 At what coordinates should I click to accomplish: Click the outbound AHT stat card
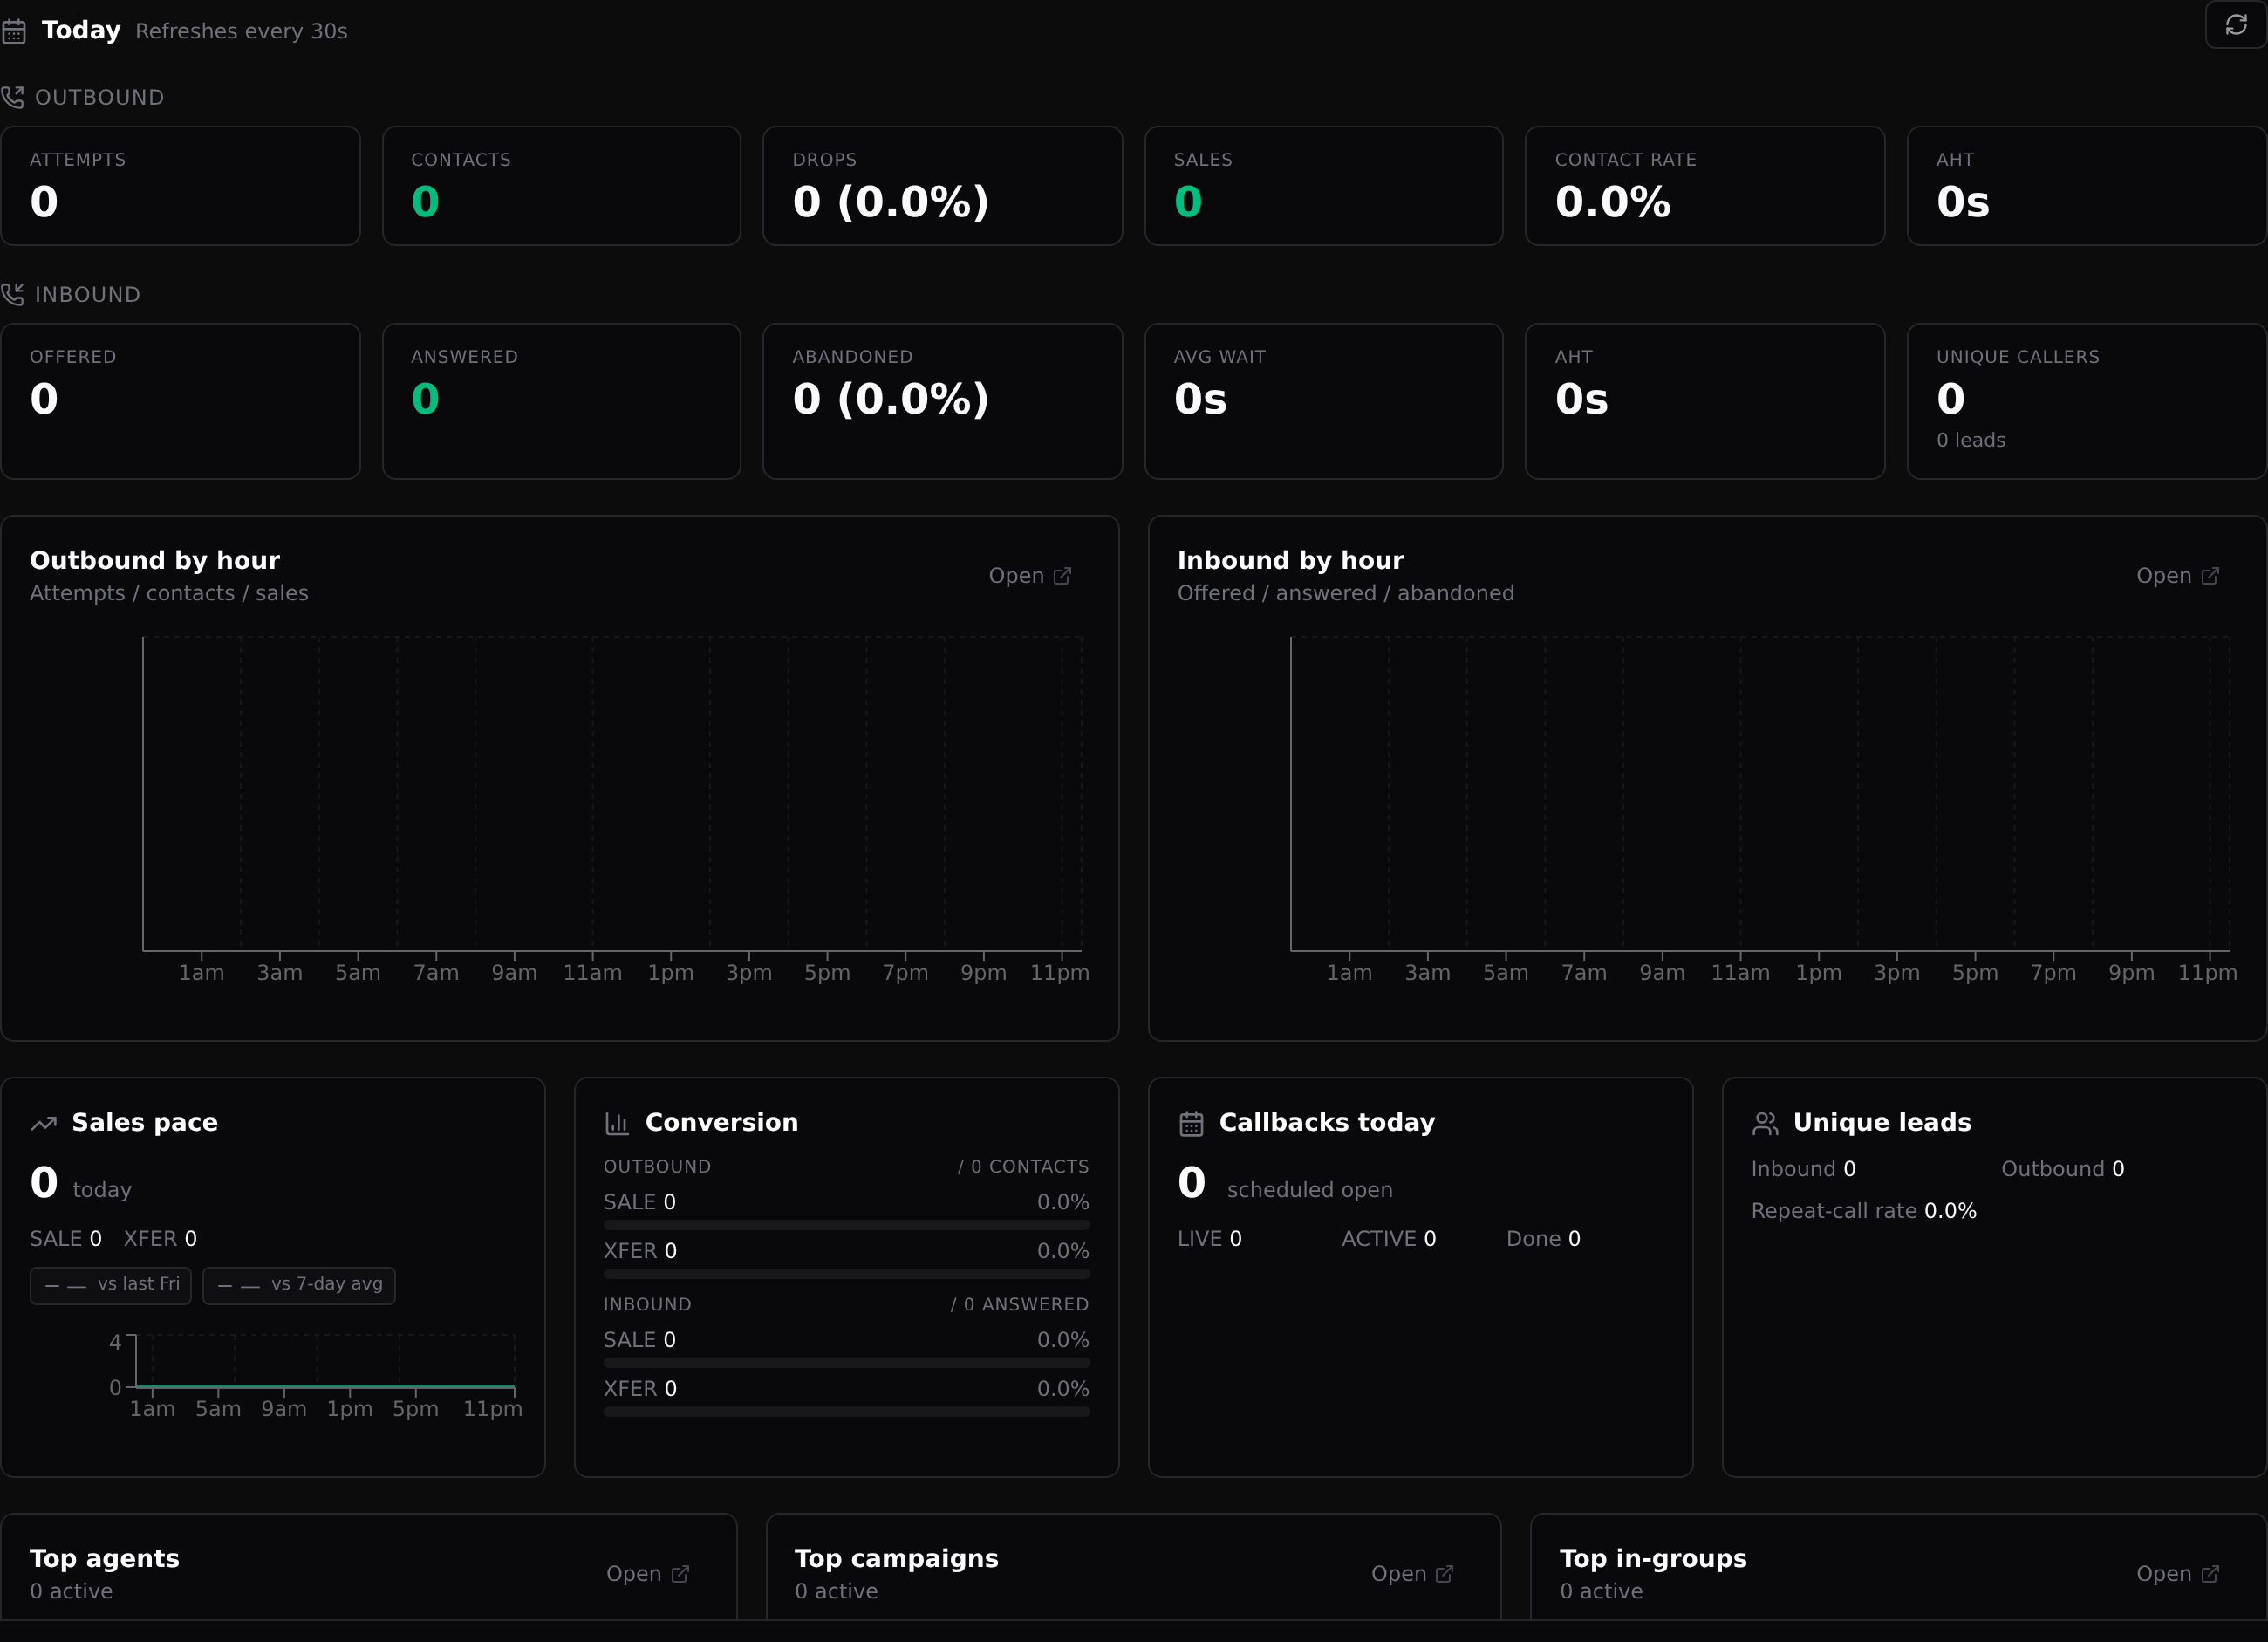click(2086, 186)
